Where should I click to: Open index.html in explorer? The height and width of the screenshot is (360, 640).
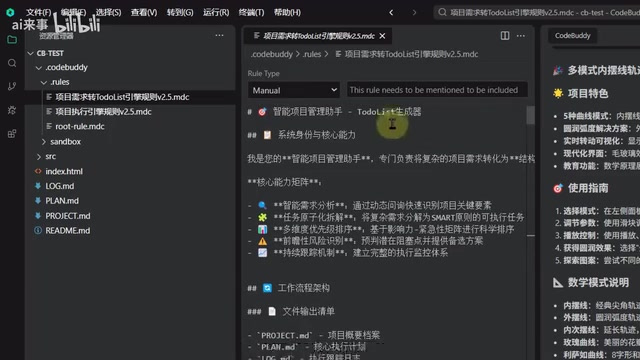64,171
